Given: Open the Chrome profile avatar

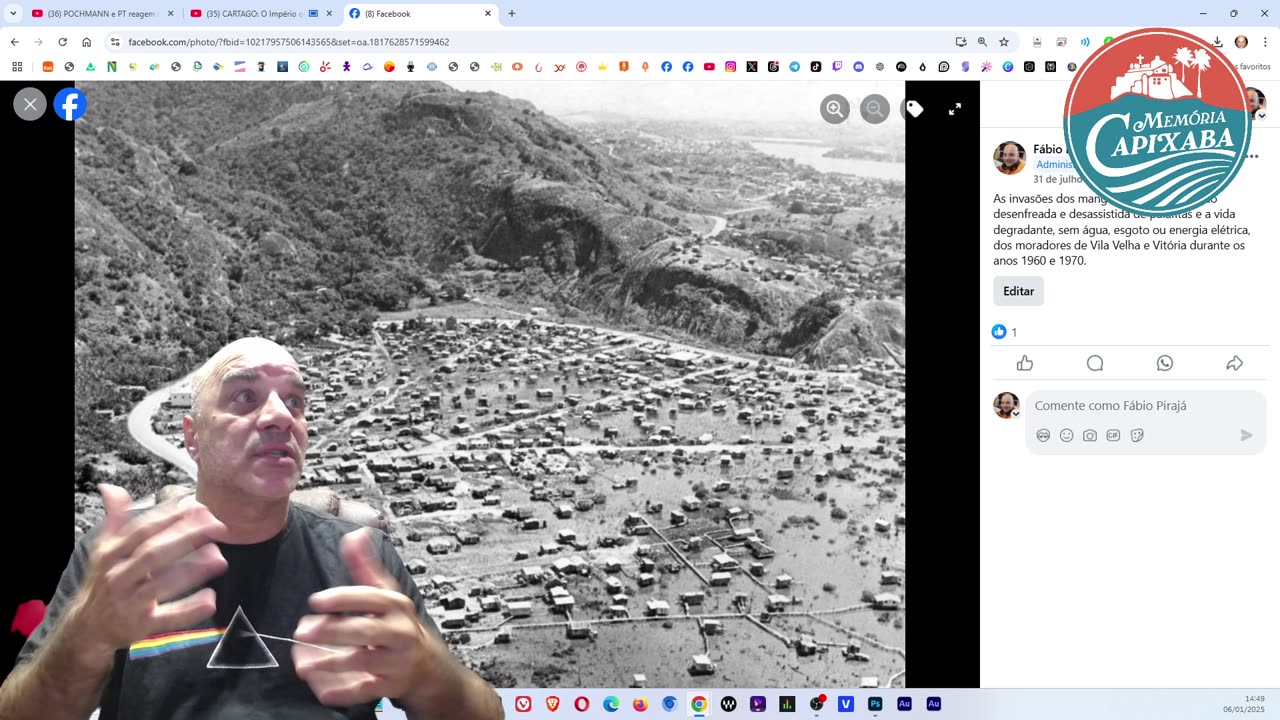Looking at the screenshot, I should 1241,42.
